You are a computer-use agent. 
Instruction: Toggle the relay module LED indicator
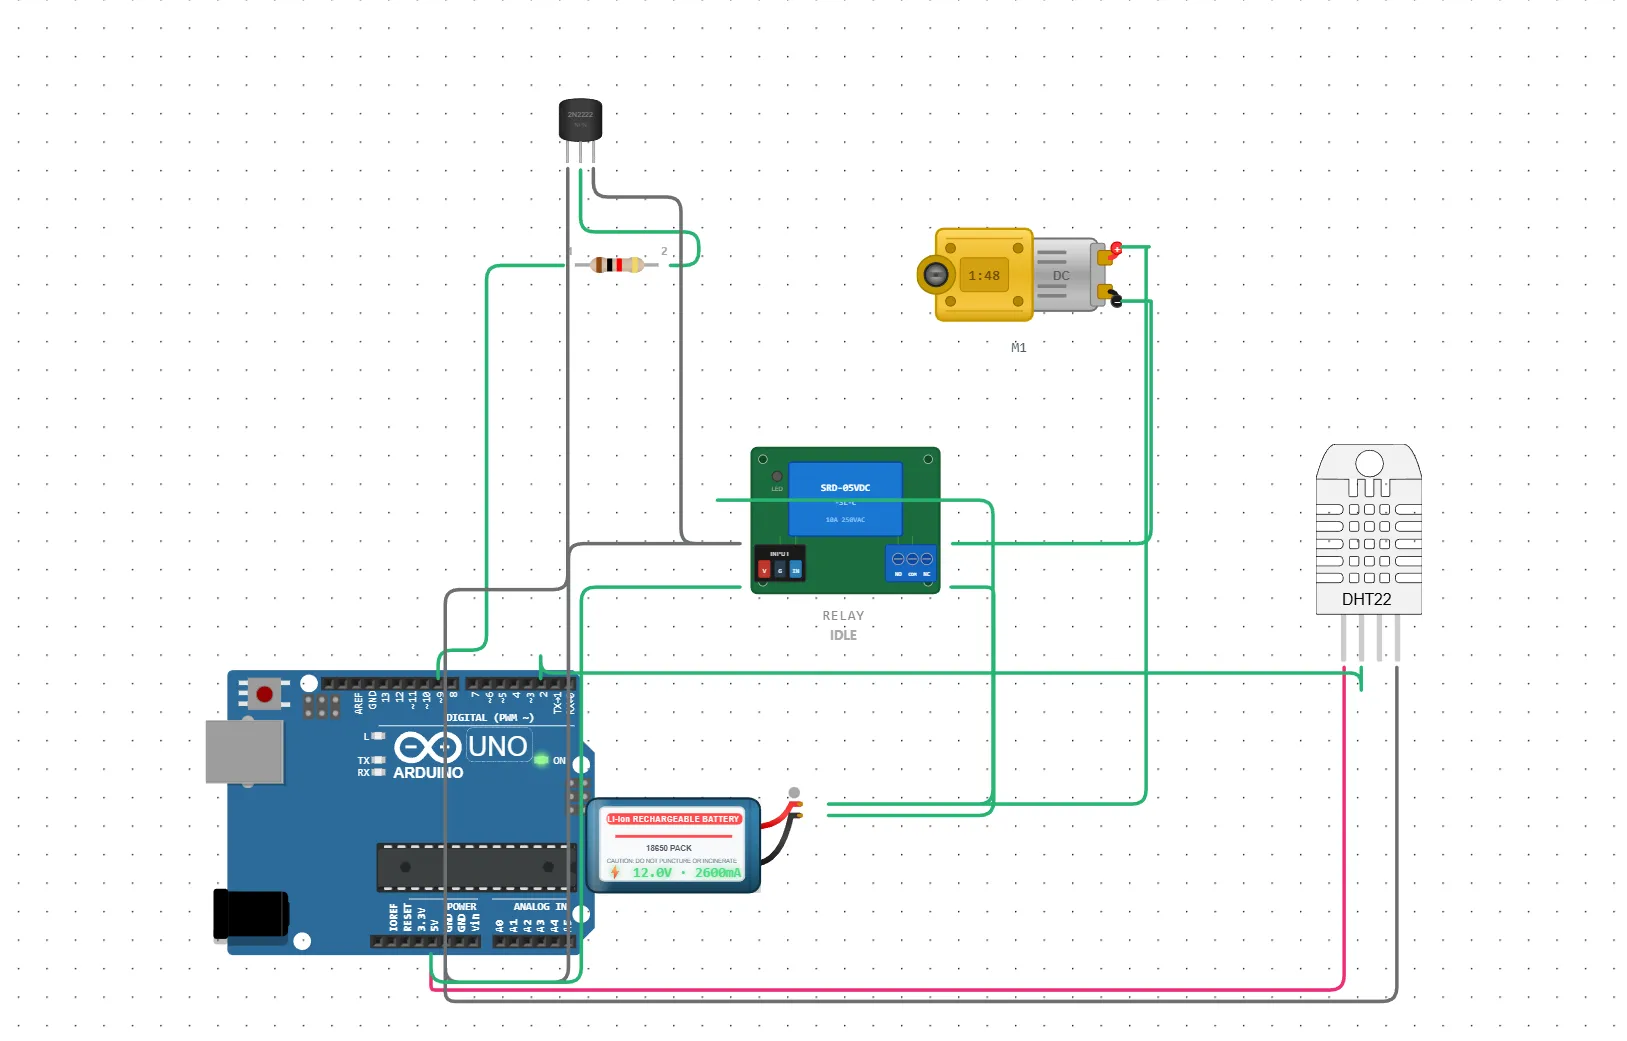click(x=776, y=478)
